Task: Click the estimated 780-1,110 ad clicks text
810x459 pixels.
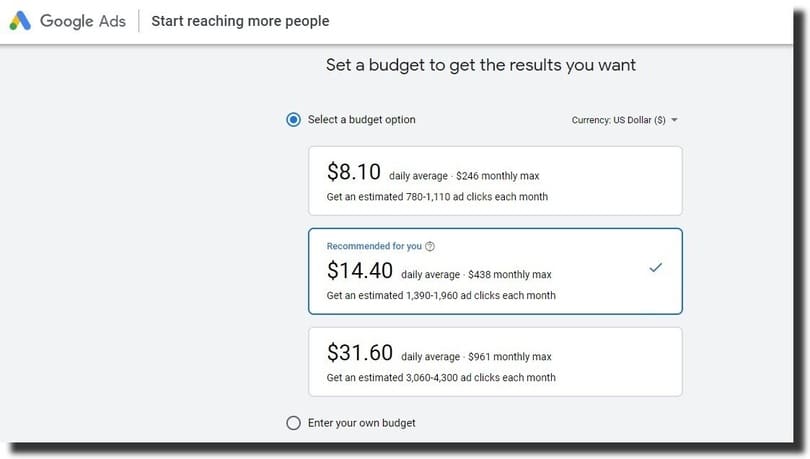Action: pos(437,197)
